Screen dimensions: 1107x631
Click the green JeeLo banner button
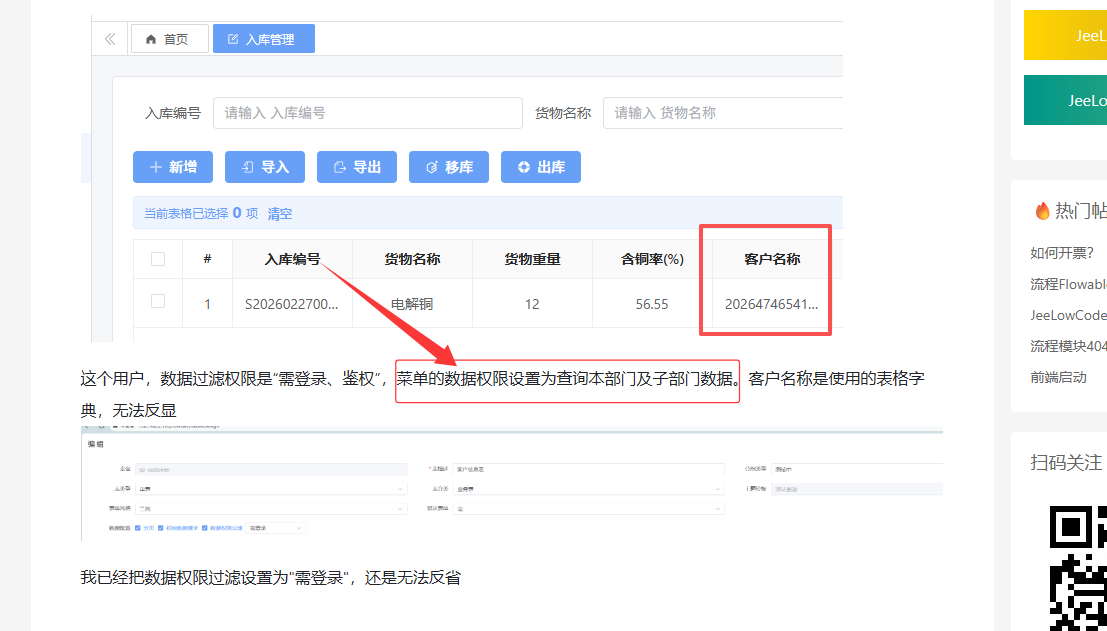point(1065,100)
